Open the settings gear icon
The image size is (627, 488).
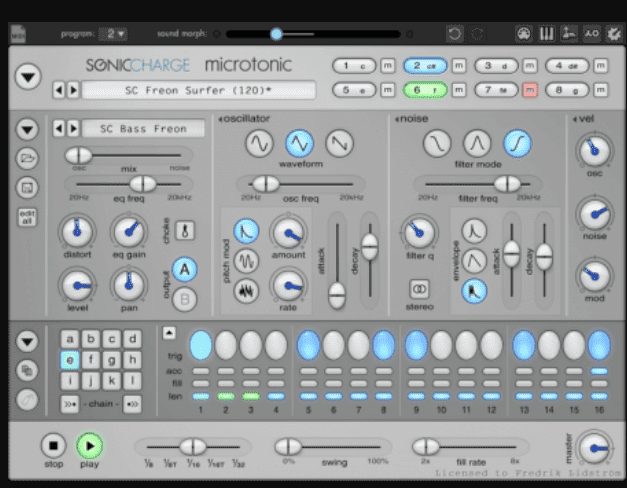coord(614,34)
